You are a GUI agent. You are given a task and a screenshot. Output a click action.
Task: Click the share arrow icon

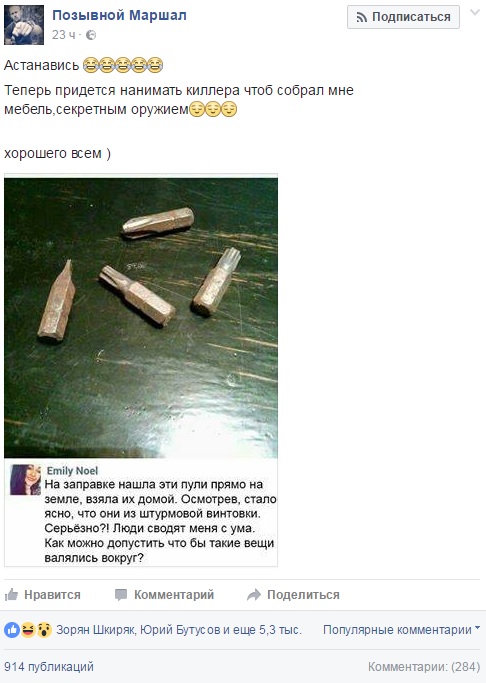[x=254, y=595]
